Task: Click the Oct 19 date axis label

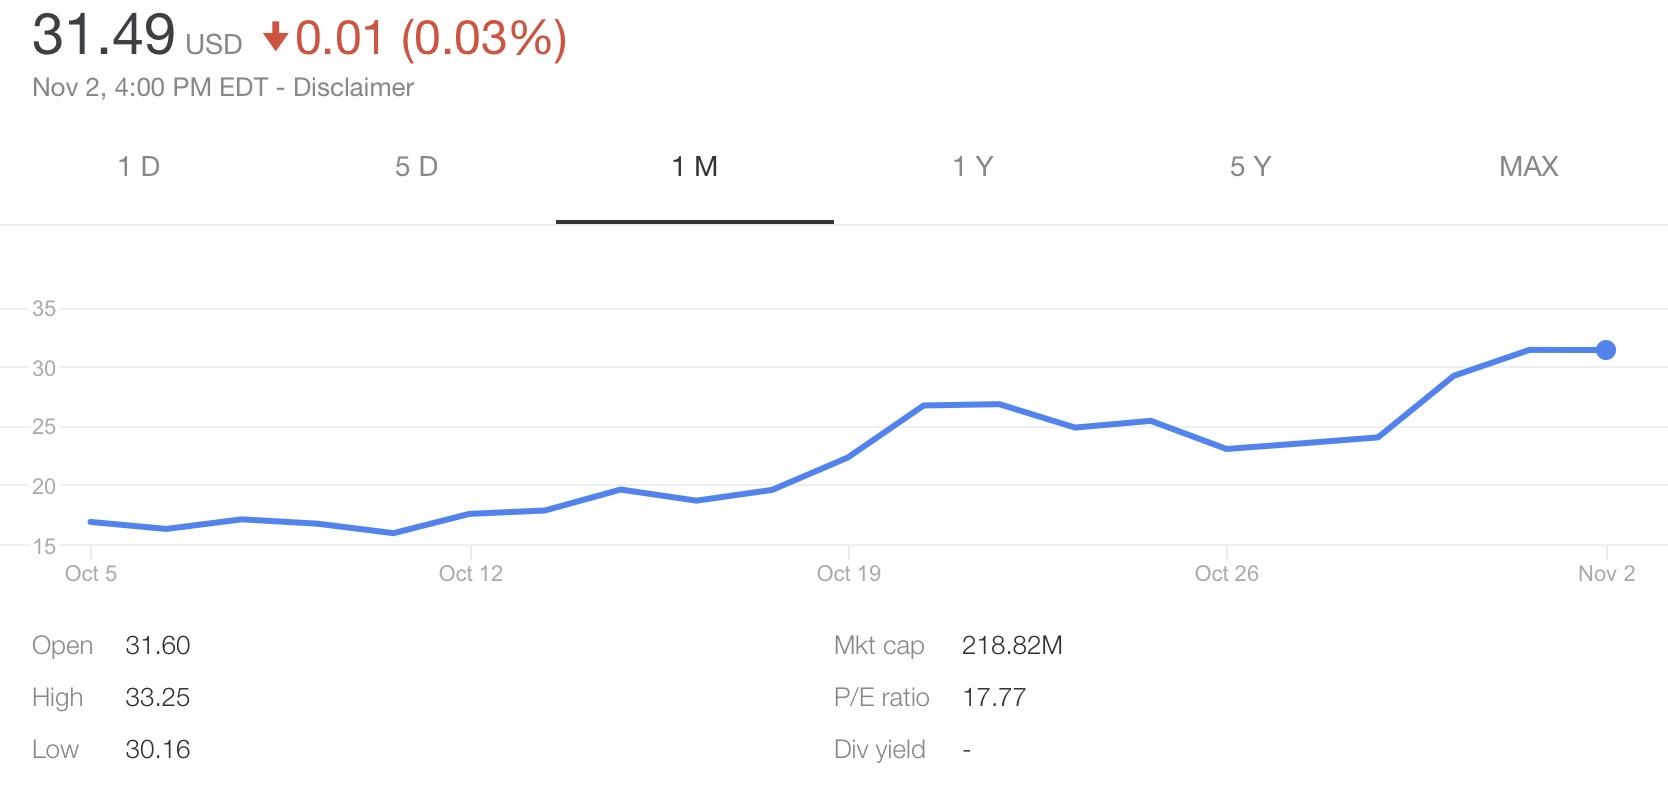Action: (x=848, y=574)
